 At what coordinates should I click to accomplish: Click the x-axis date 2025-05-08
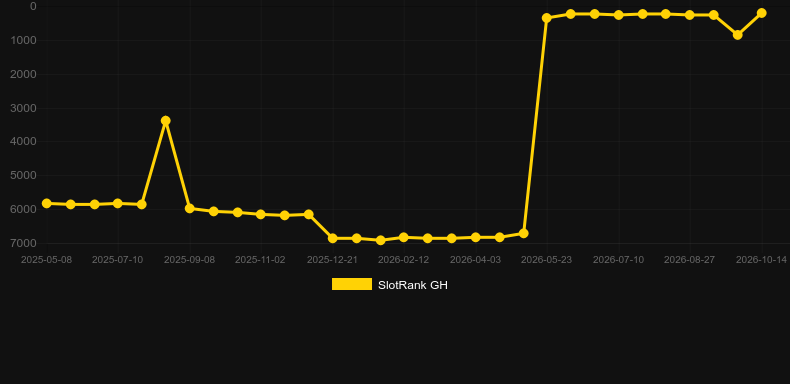pyautogui.click(x=46, y=260)
